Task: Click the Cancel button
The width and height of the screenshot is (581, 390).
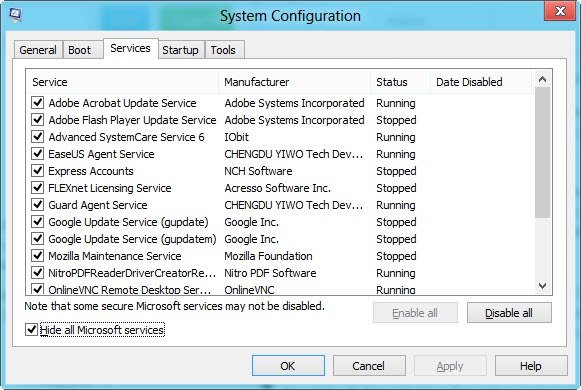Action: pyautogui.click(x=369, y=366)
